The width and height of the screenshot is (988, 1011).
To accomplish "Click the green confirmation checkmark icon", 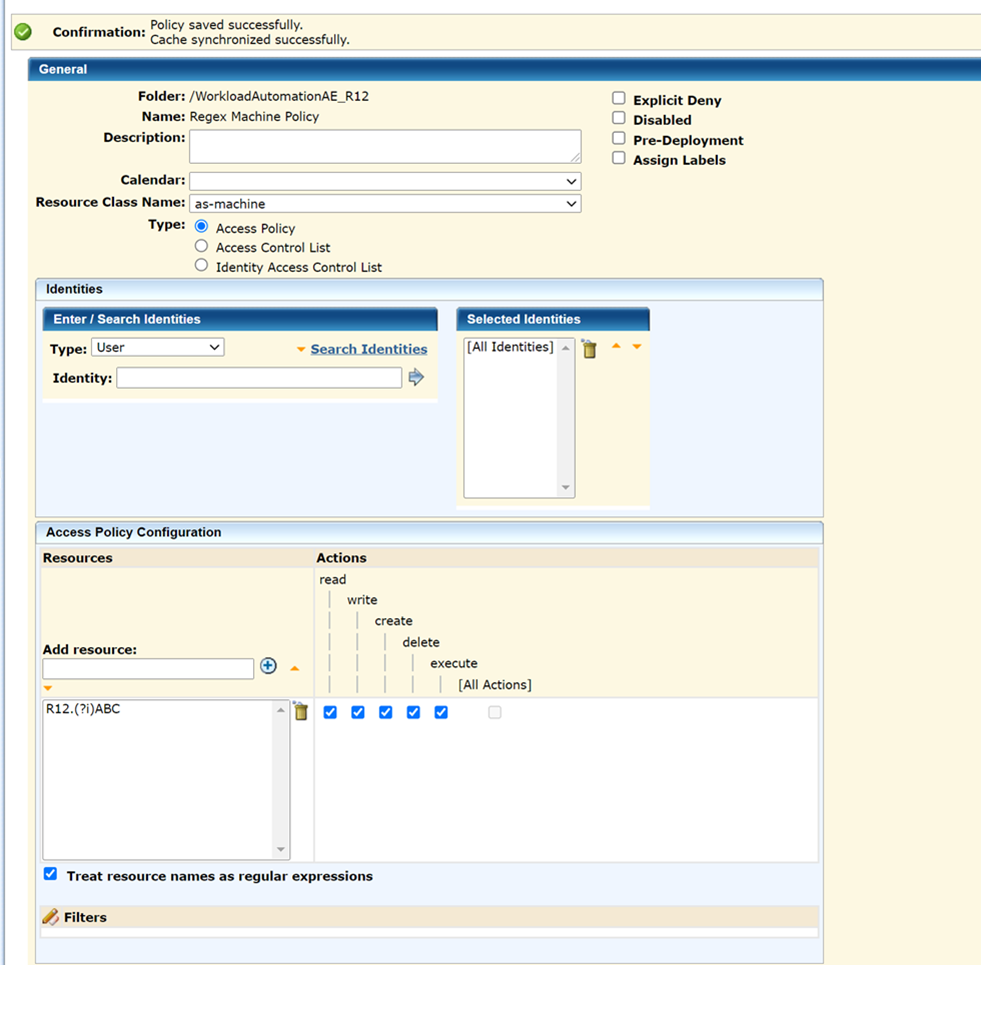I will pyautogui.click(x=23, y=32).
